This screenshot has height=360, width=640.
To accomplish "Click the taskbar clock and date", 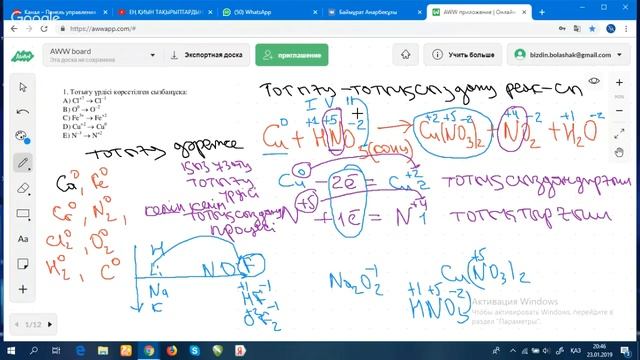I will click(x=598, y=351).
